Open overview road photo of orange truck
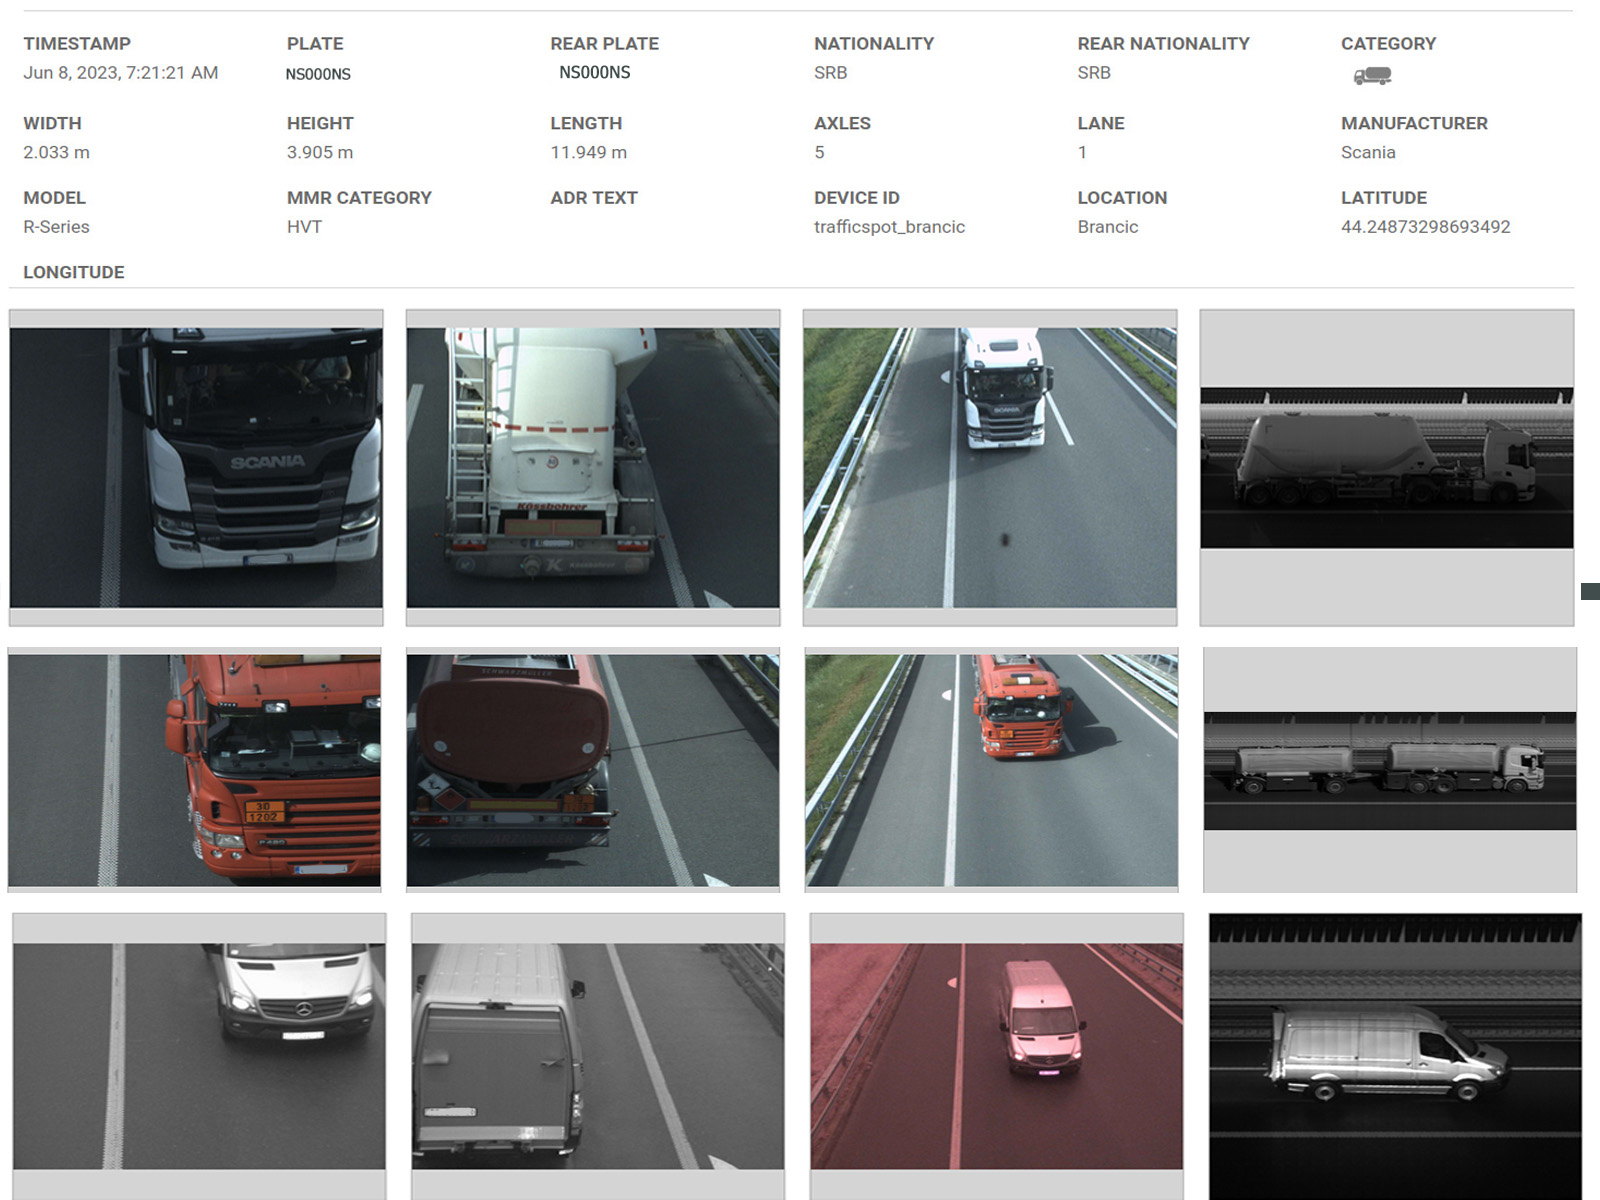Screen dimensions: 1600x1200 (x=991, y=770)
